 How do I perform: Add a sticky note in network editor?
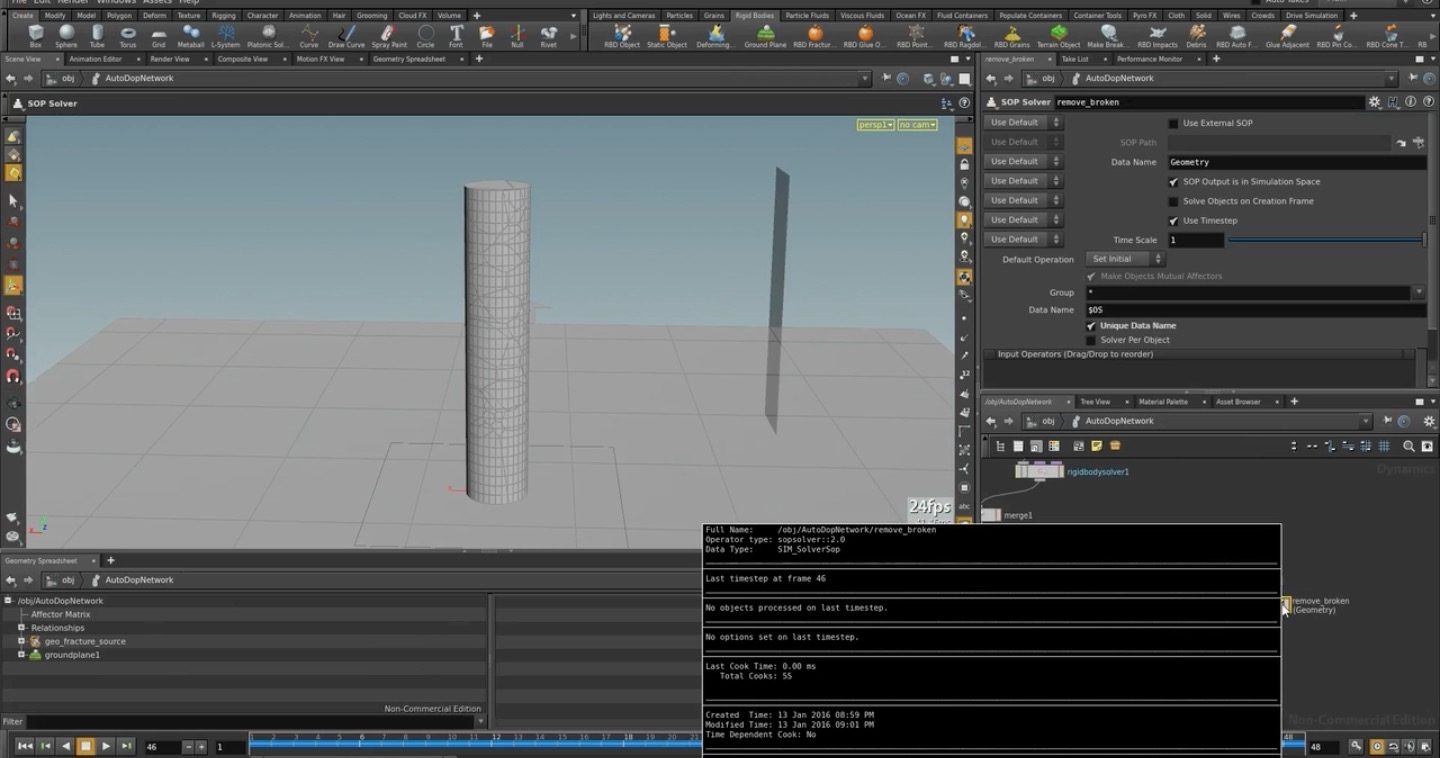click(x=1096, y=446)
